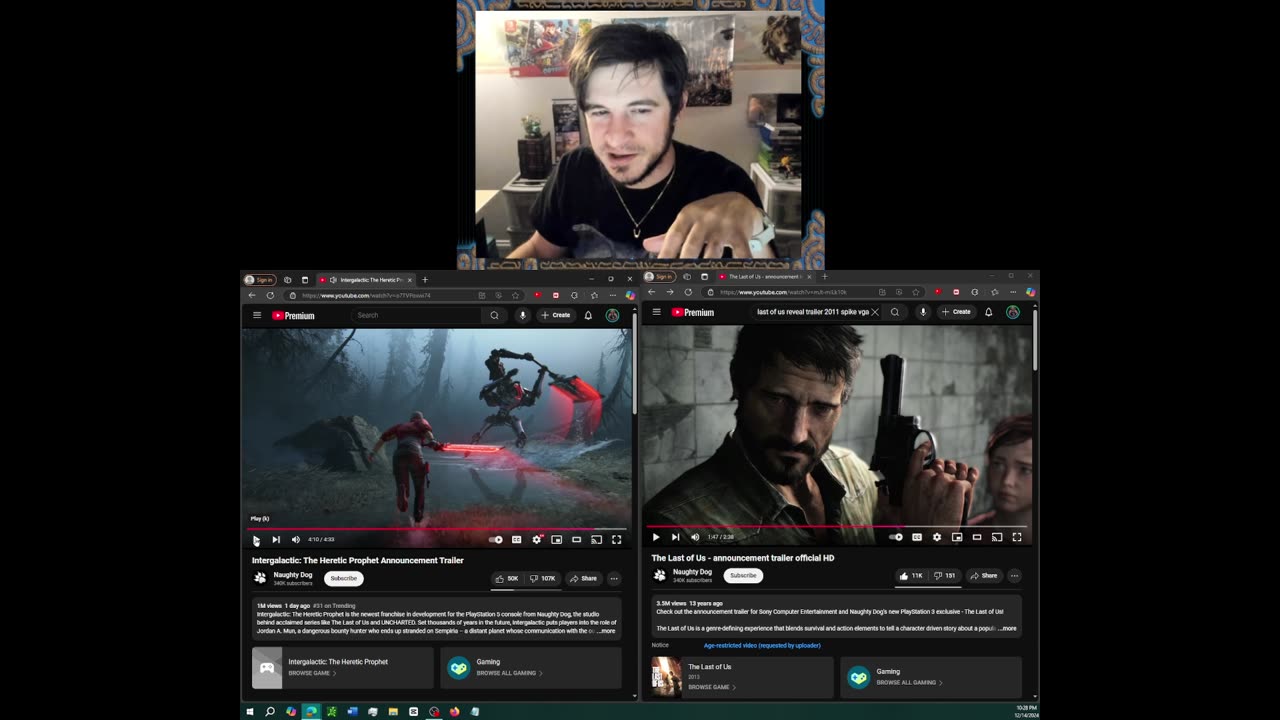Open new tab in Intergalactic browser window
Image resolution: width=1280 pixels, height=720 pixels.
click(425, 280)
